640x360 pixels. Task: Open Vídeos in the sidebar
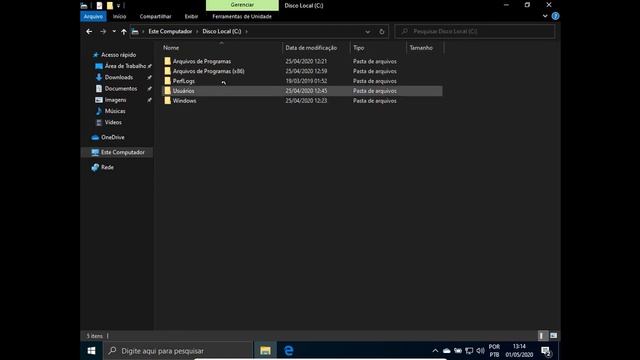113,122
